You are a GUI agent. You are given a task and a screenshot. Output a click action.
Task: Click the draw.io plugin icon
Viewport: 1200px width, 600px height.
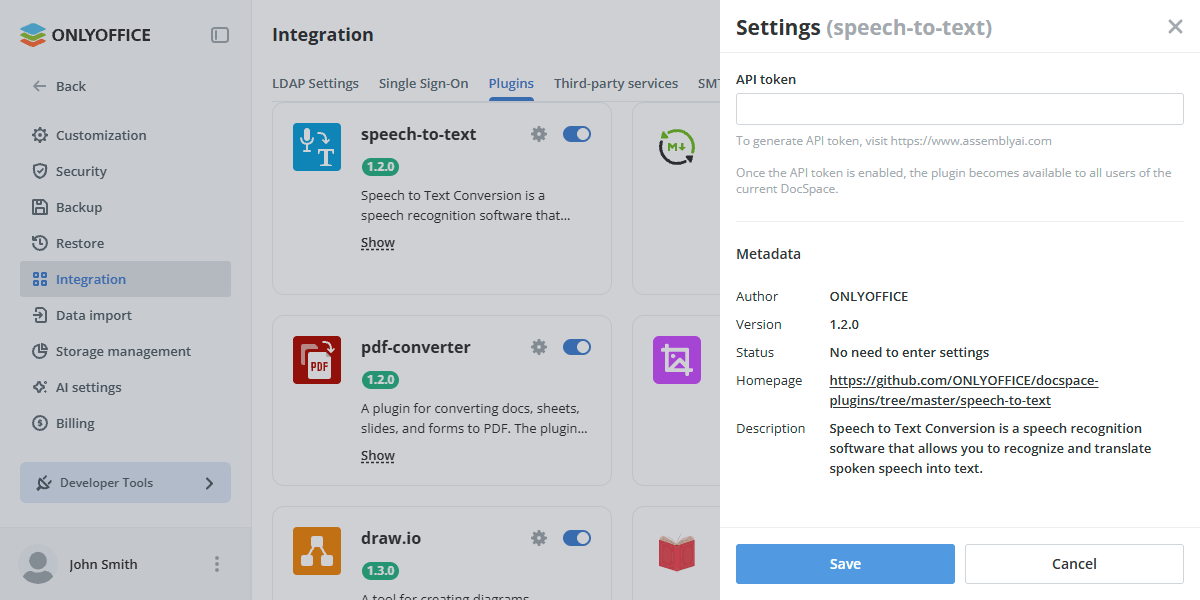tap(317, 551)
